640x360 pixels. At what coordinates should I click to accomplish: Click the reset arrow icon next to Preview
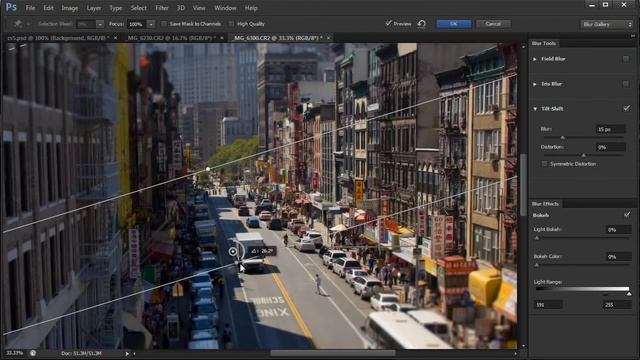coord(422,24)
